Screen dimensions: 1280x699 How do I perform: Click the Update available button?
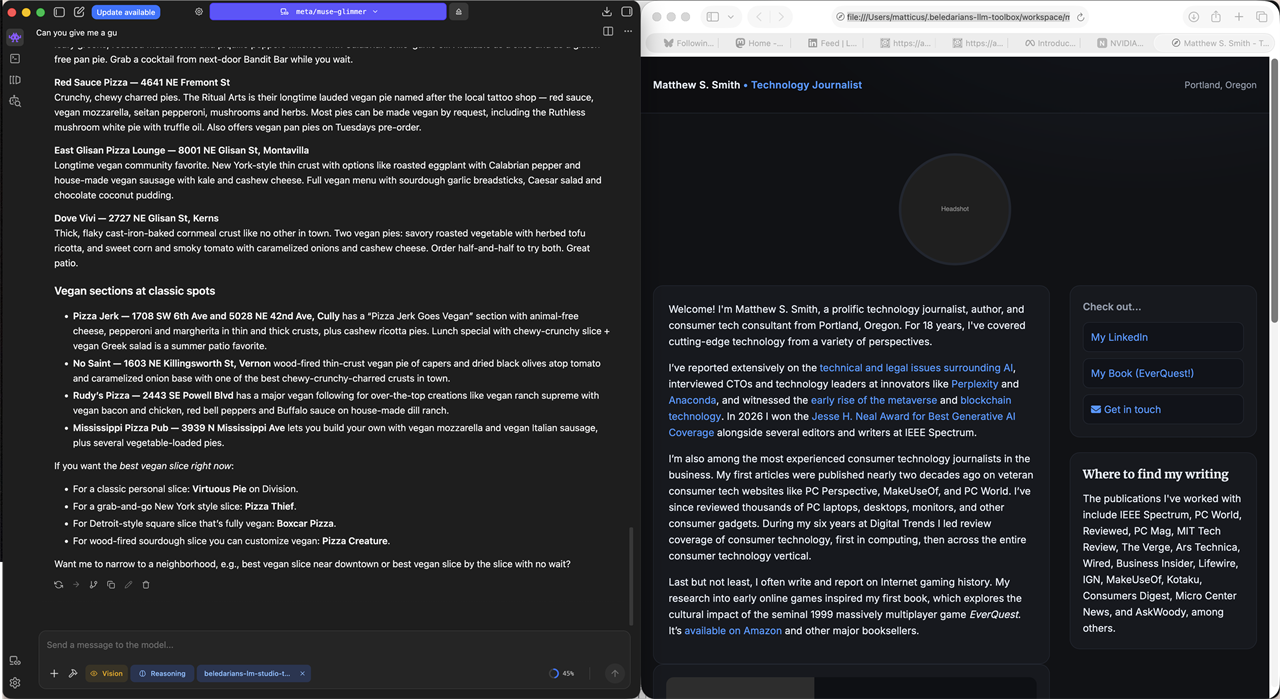click(x=126, y=12)
